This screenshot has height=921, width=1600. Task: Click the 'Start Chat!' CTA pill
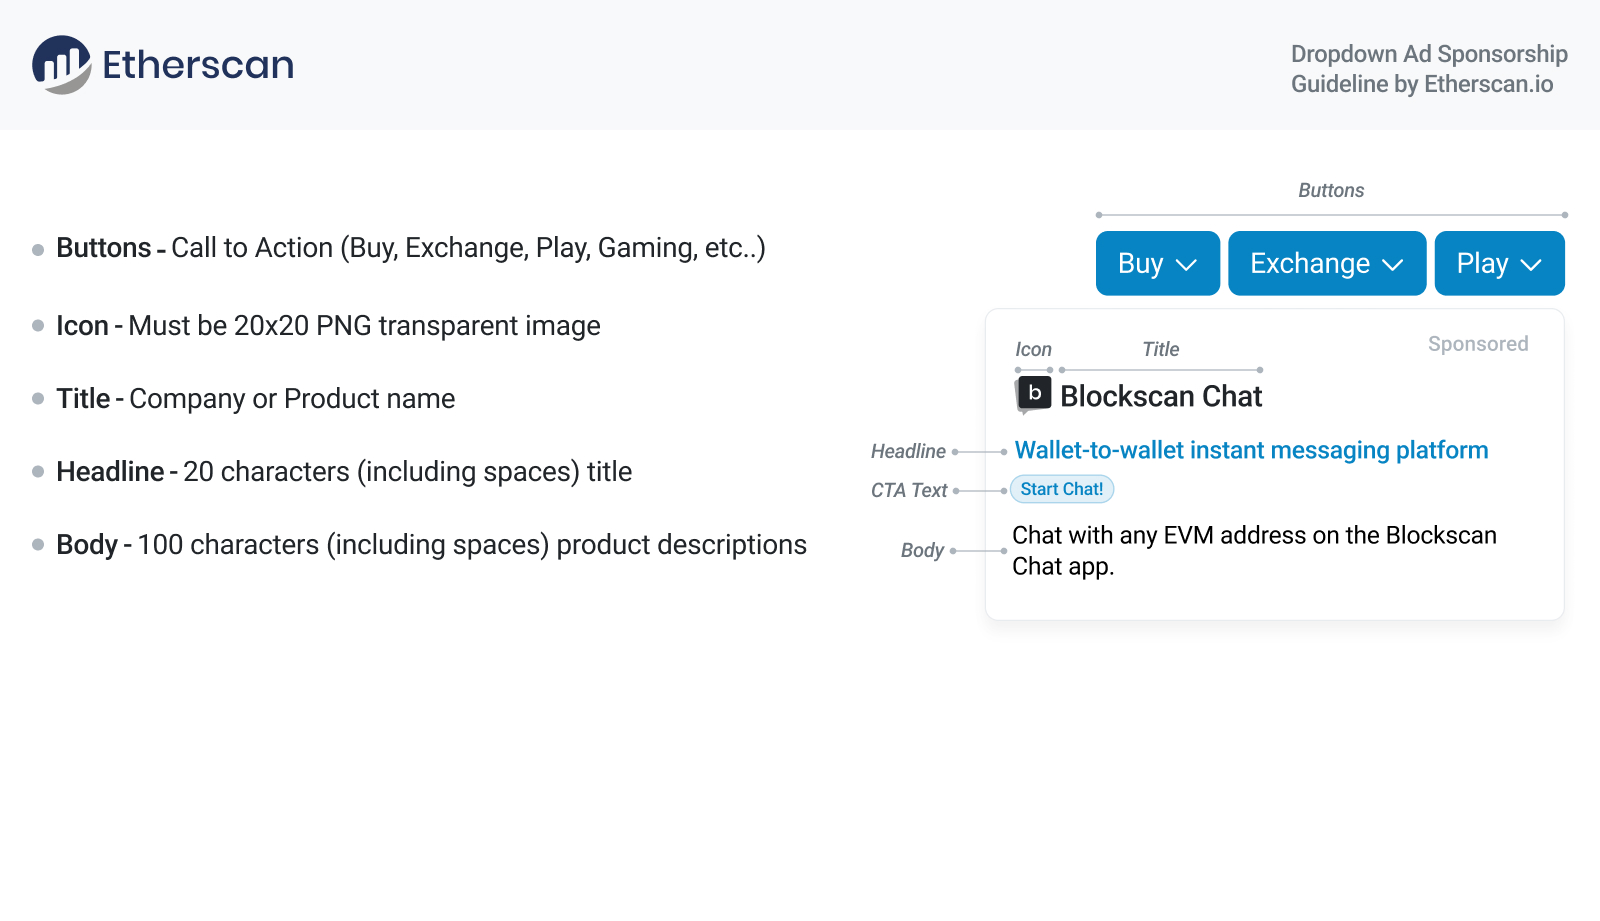point(1062,489)
